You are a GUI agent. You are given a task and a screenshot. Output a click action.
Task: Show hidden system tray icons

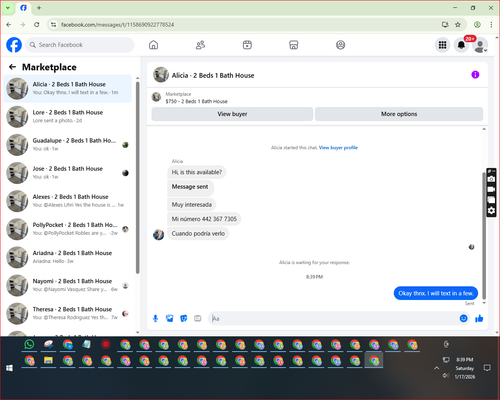(x=436, y=368)
